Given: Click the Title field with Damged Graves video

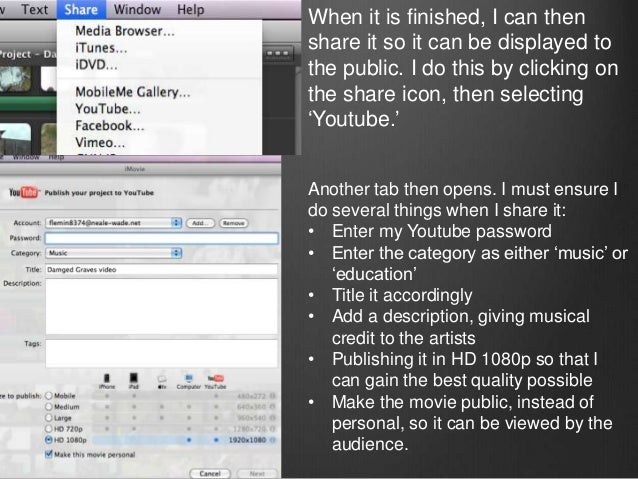Looking at the screenshot, I should tap(162, 269).
